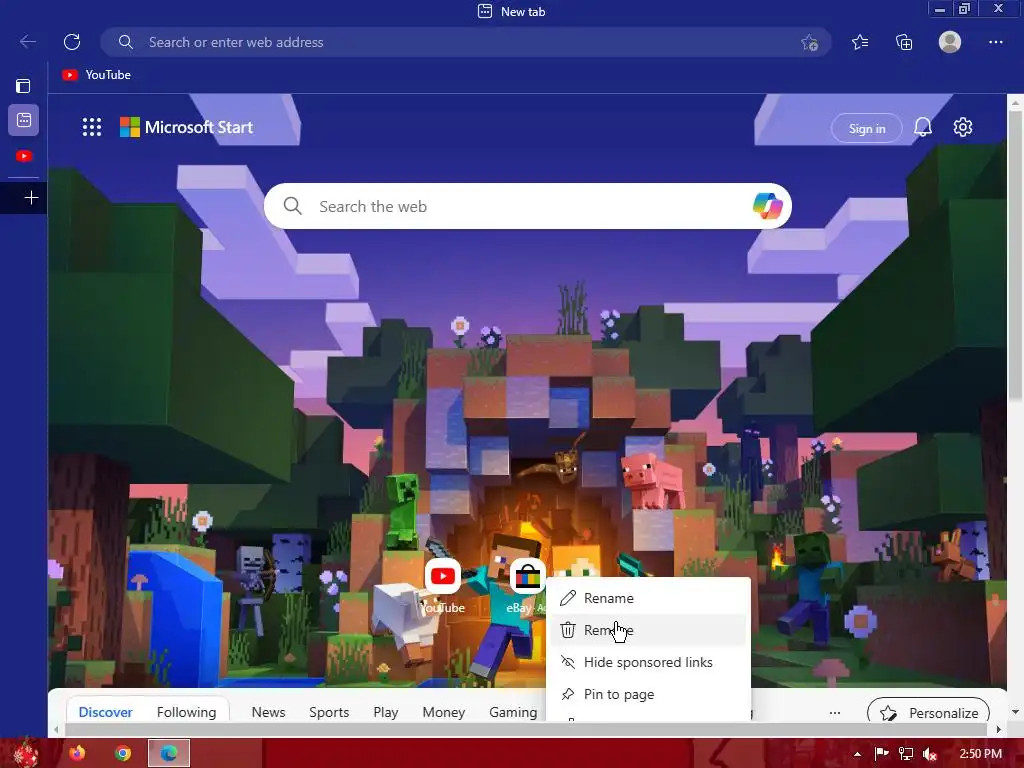Add a new tab with plus button
Screen dimensions: 1024x768
pos(31,198)
